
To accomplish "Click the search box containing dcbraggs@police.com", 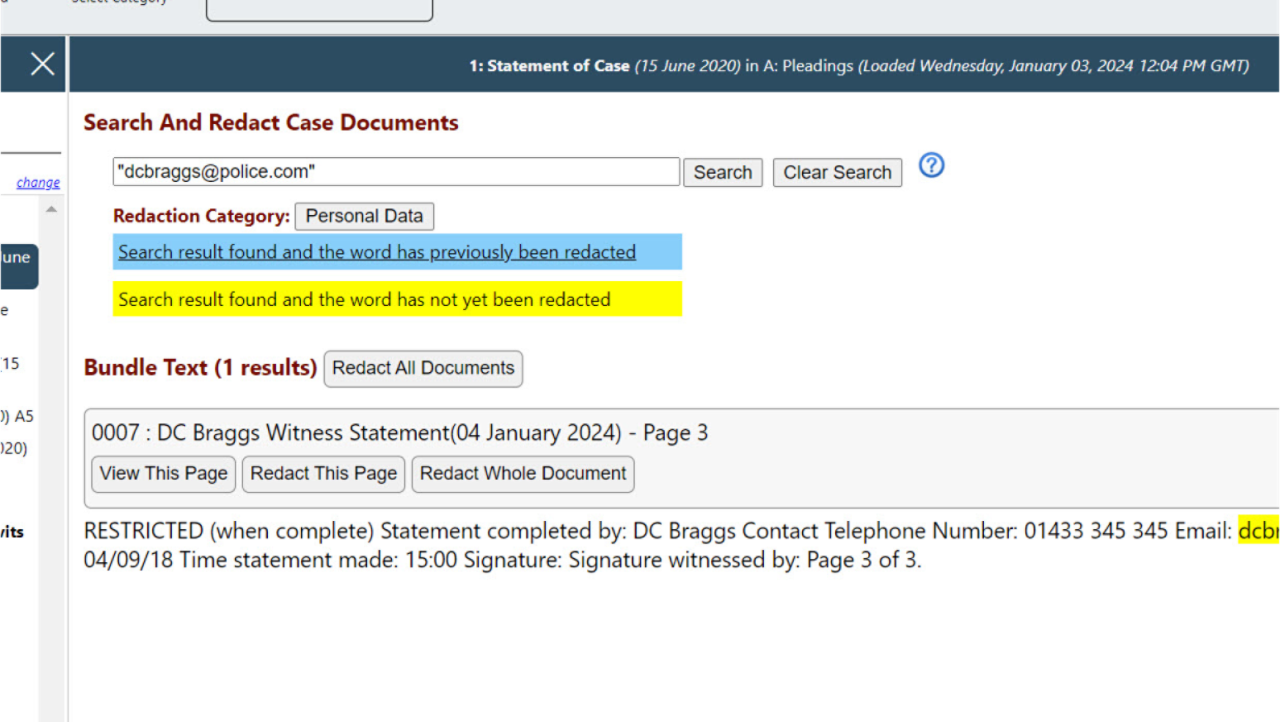I will (x=396, y=172).
